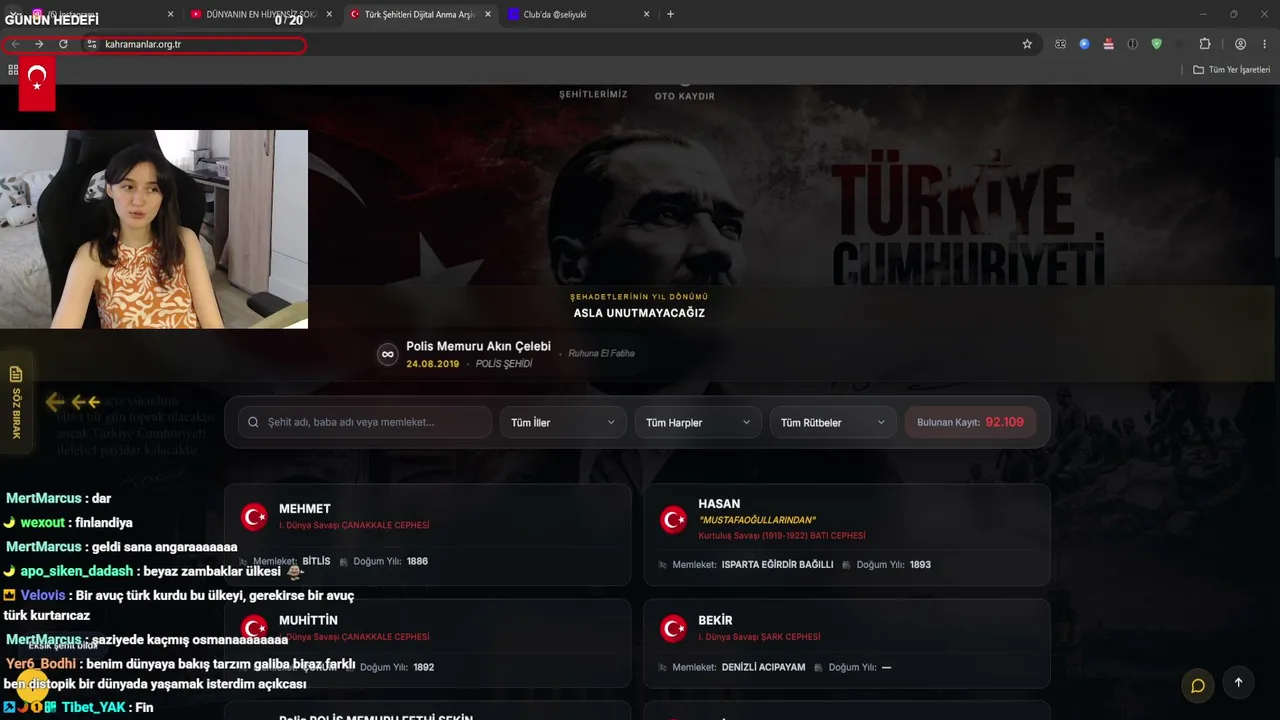This screenshot has height=720, width=1280.
Task: Reload the kahramanlar.org.tr page
Action: coord(63,44)
